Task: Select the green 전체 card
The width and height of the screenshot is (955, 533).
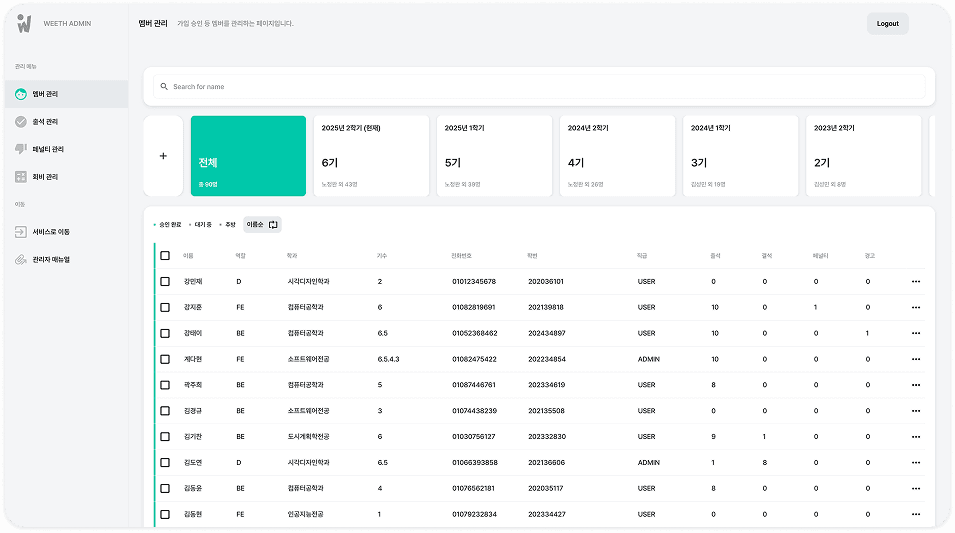Action: click(248, 156)
